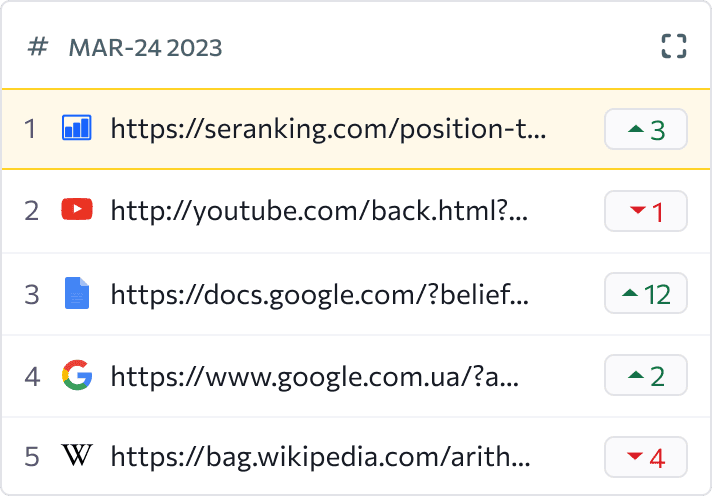Click the Wikipedia W icon
The width and height of the screenshot is (712, 496).
77,455
